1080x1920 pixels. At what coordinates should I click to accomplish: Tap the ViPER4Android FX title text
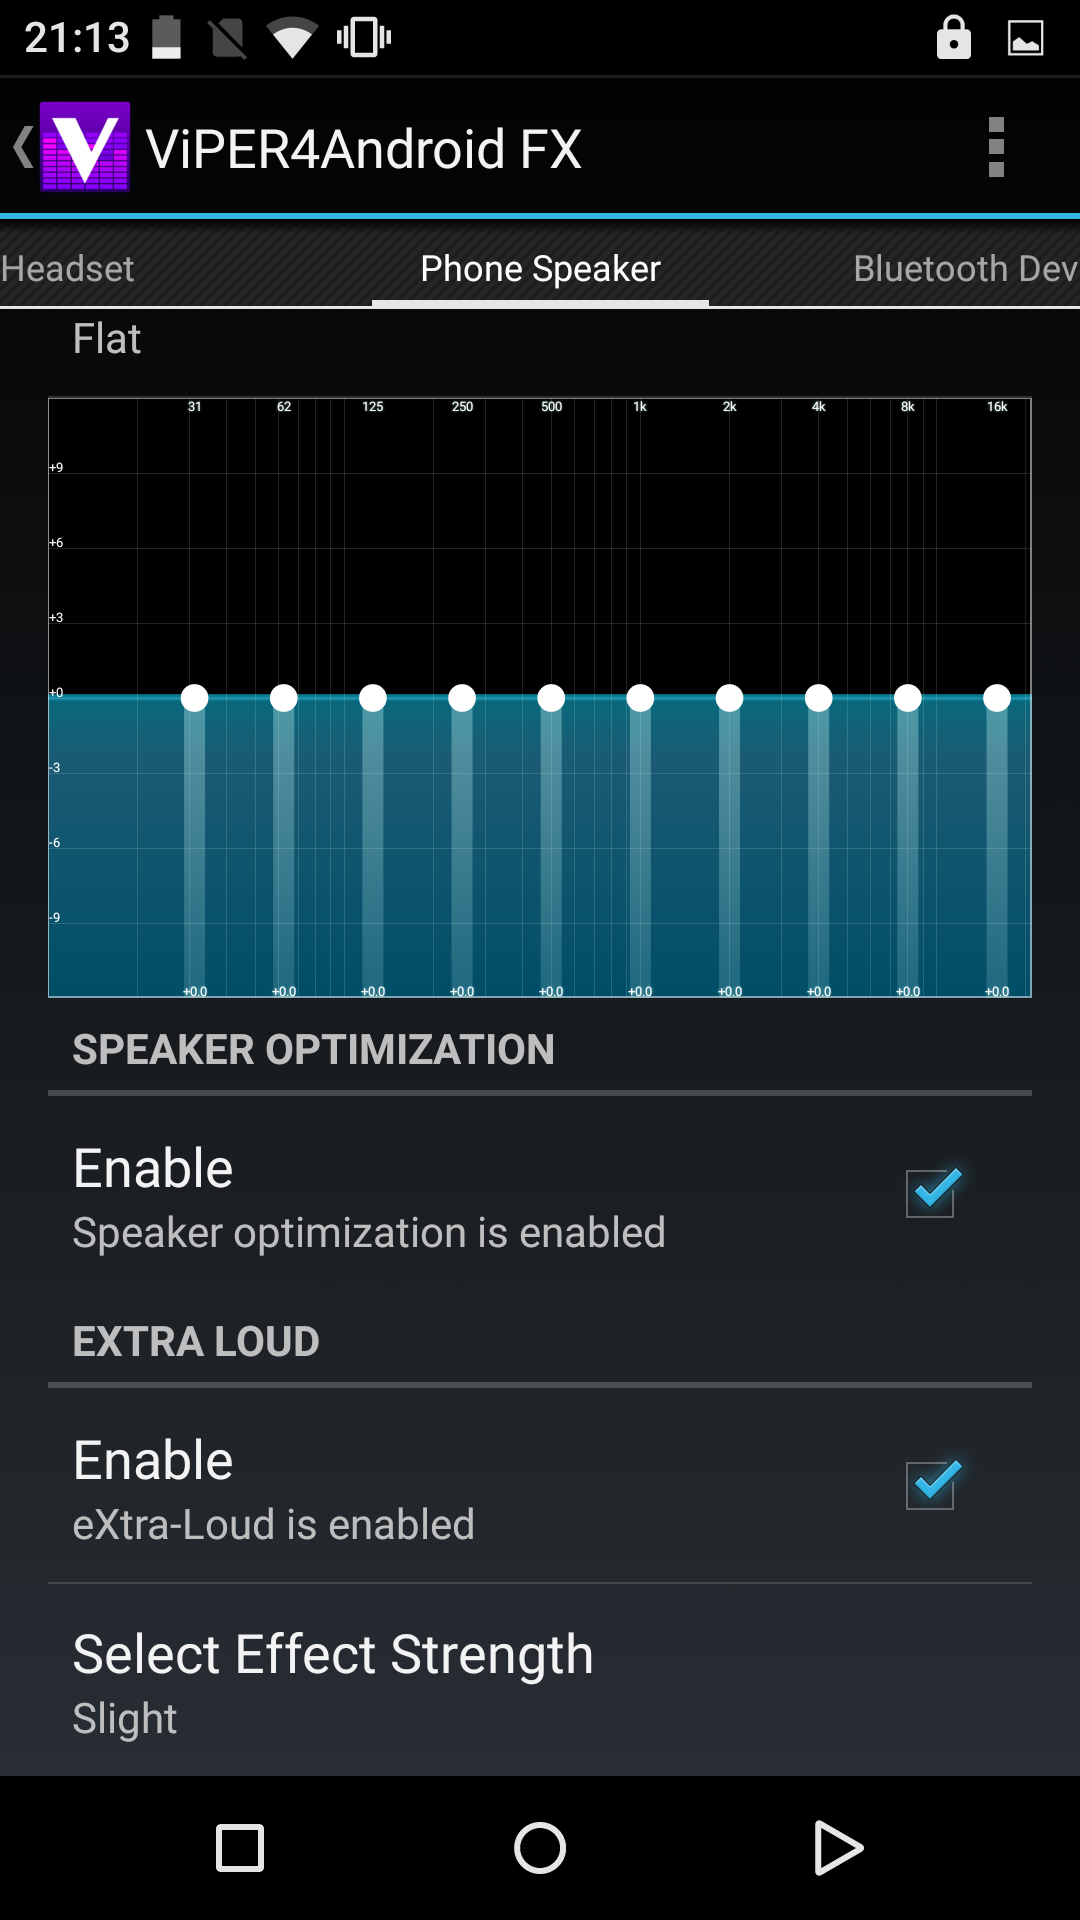click(x=364, y=149)
